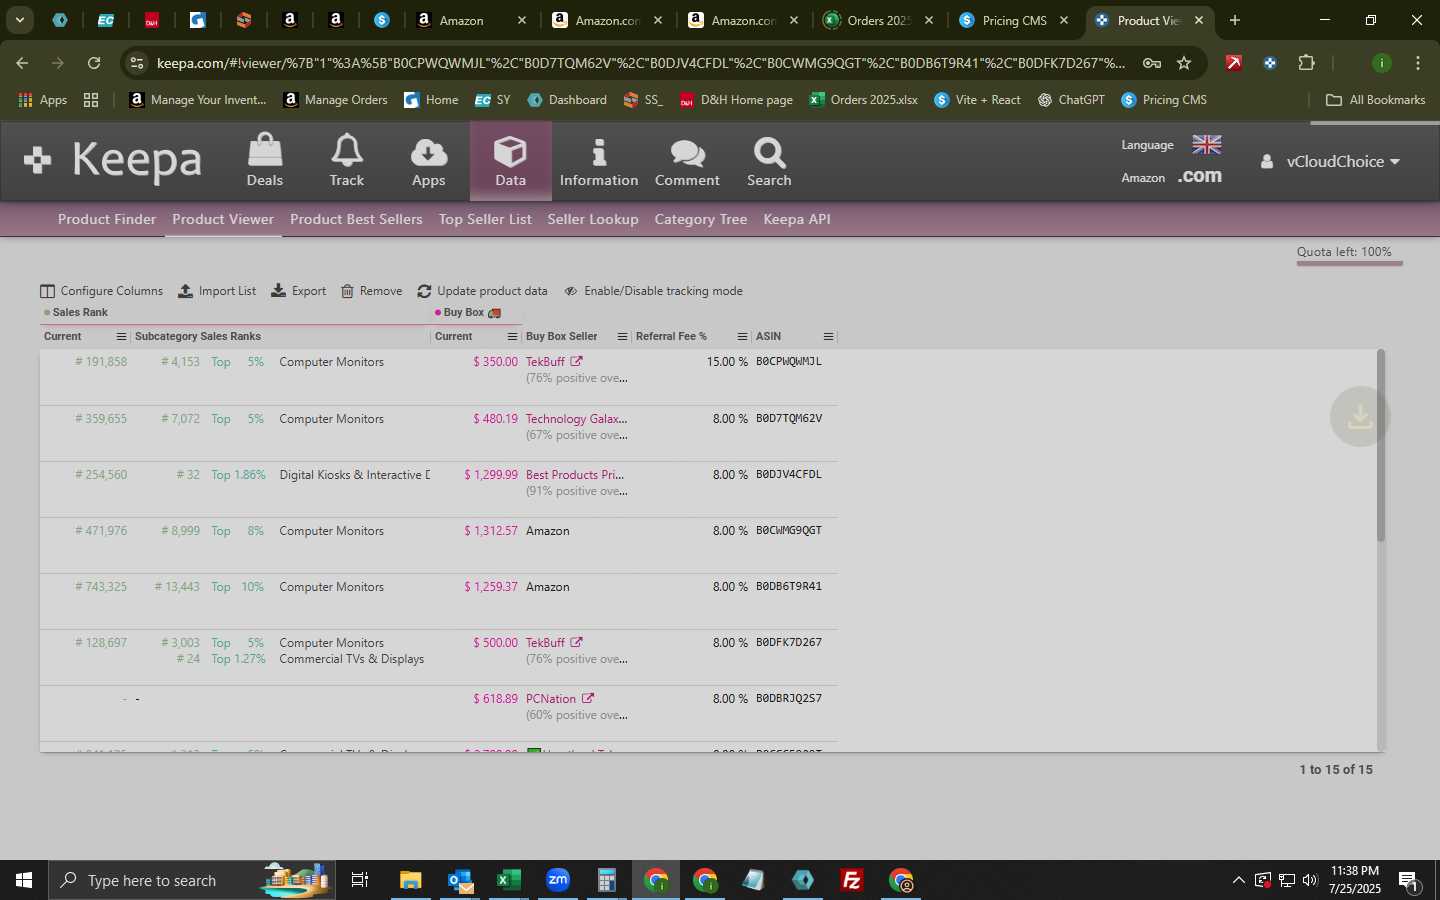Image resolution: width=1440 pixels, height=900 pixels.
Task: Click the Keepa logo
Action: click(x=113, y=161)
